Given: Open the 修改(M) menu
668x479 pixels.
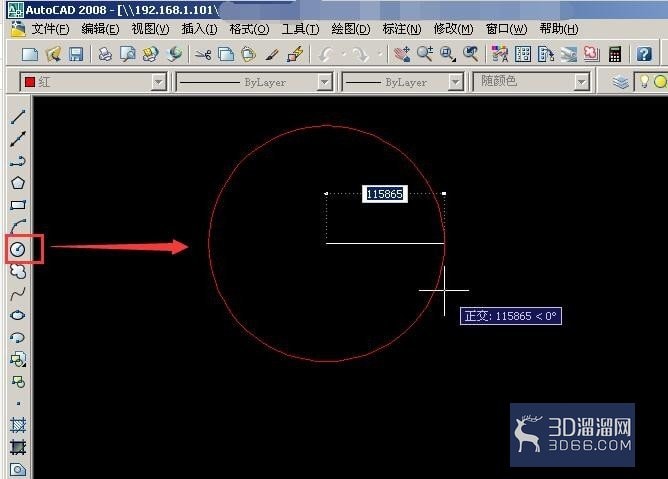Looking at the screenshot, I should tap(453, 29).
